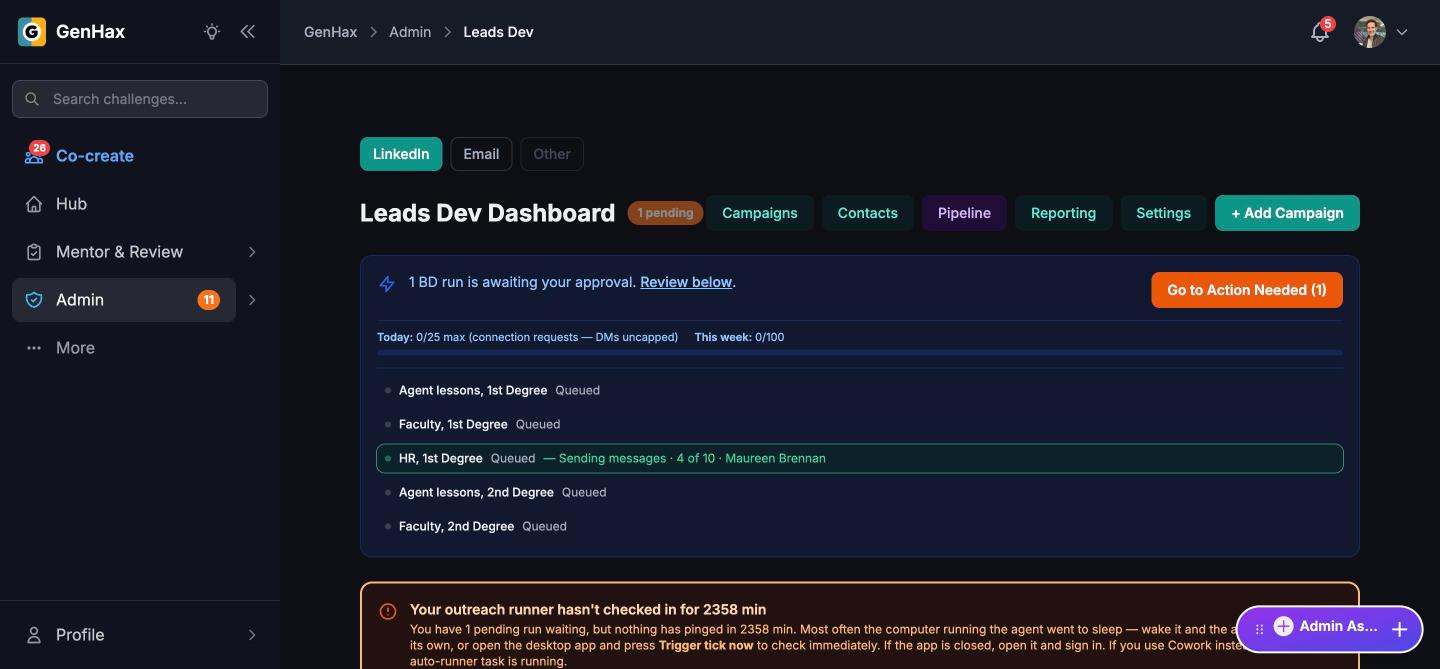
Task: Click the search magnifier icon
Action: [32, 99]
